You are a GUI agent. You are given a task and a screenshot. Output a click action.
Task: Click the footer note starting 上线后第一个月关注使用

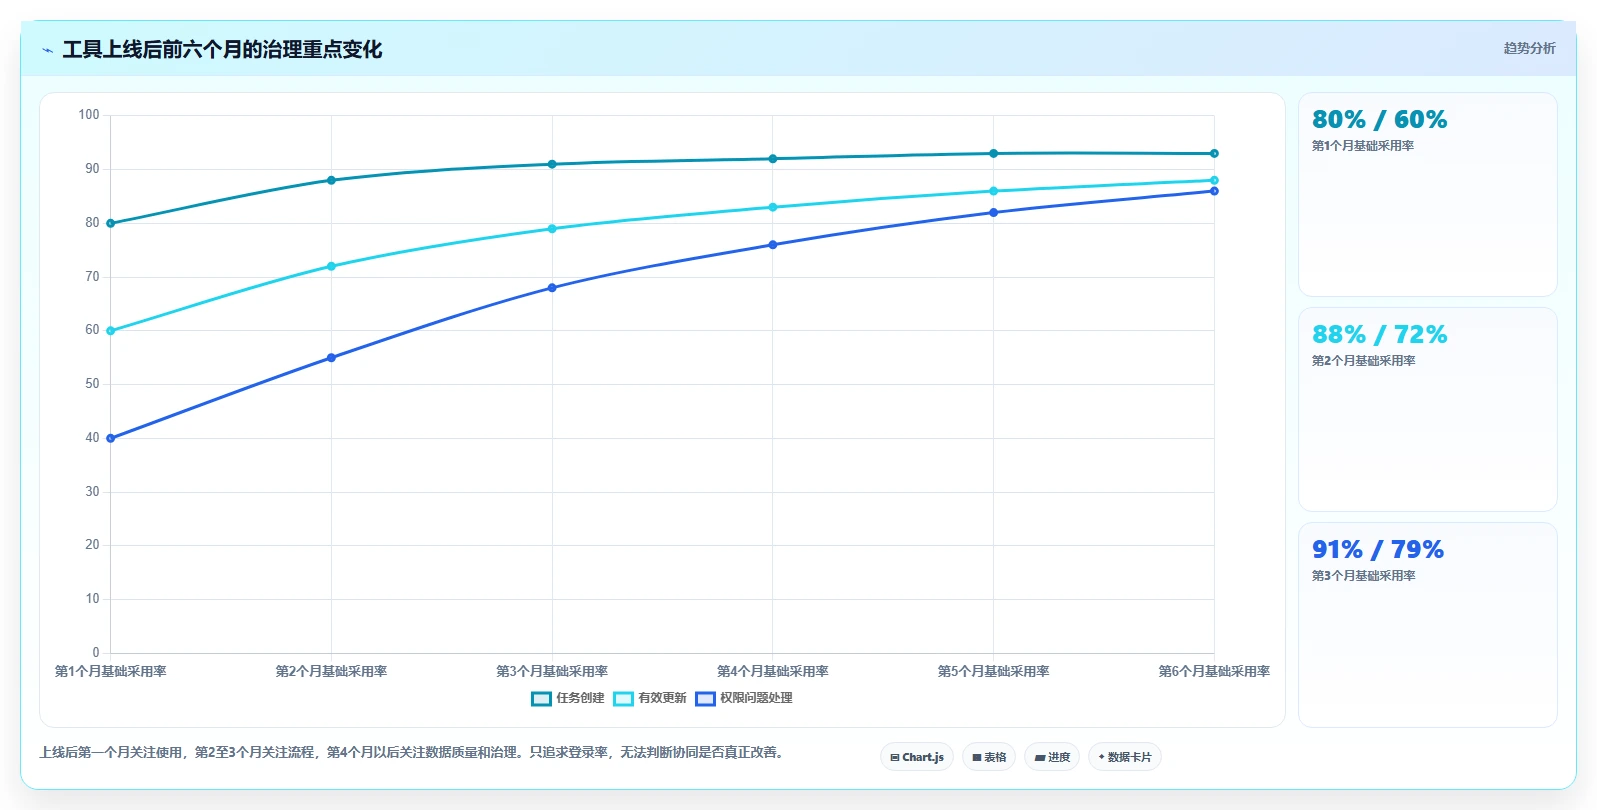[414, 752]
